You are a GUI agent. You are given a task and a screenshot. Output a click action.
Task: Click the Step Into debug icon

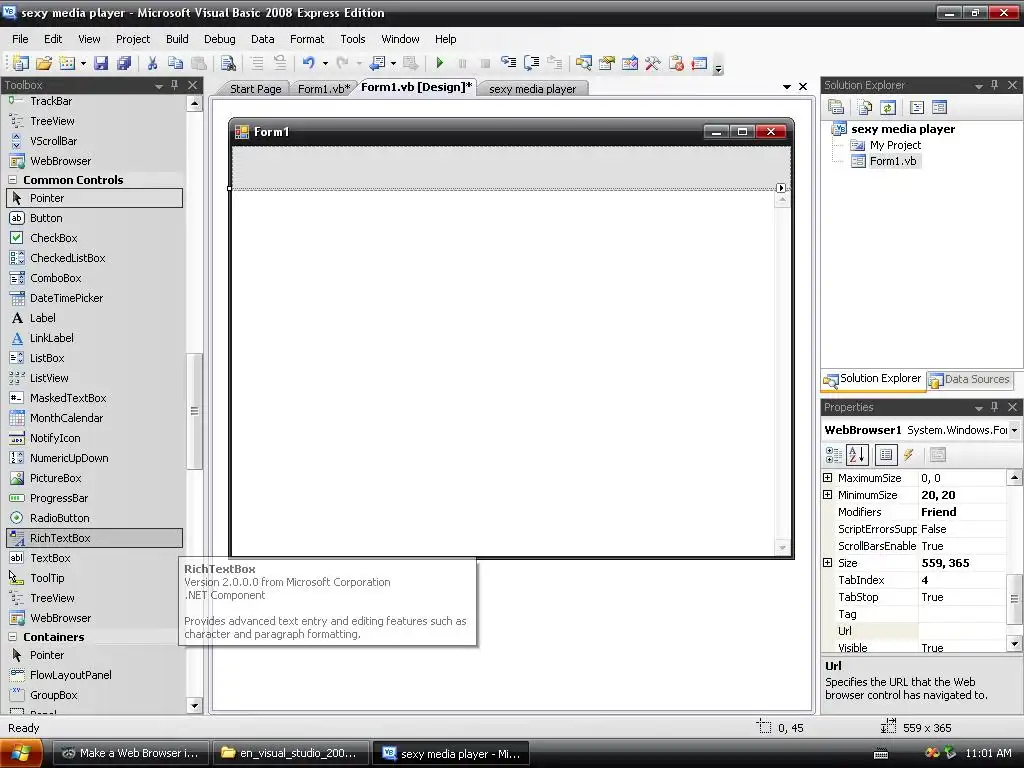tap(508, 63)
